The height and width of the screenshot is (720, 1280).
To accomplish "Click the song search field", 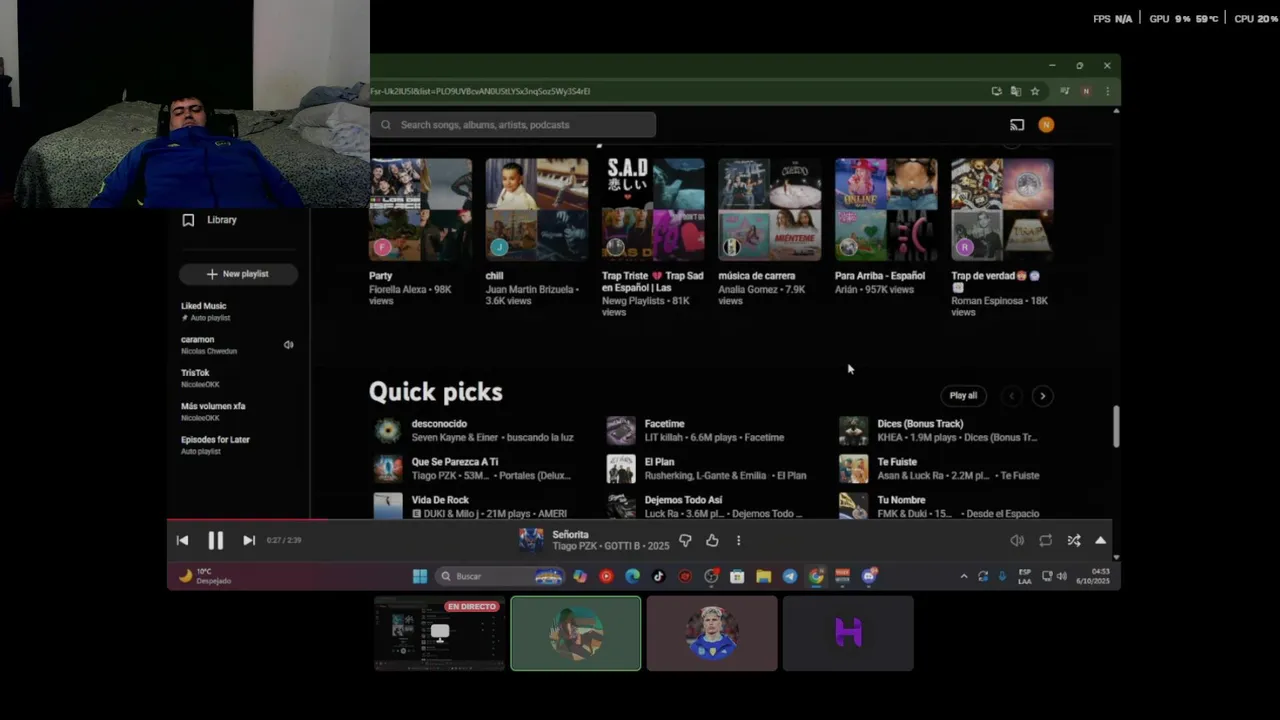I will 513,125.
